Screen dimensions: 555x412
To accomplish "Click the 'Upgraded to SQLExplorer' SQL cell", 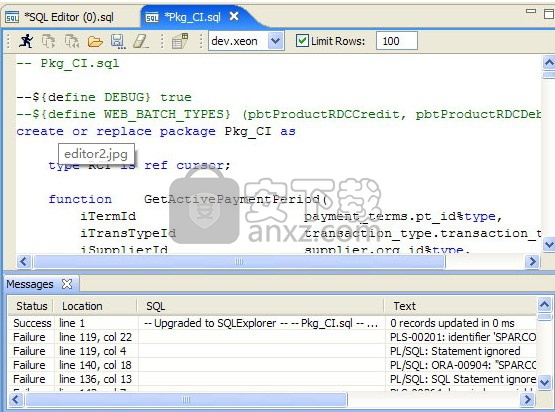I will coord(261,323).
